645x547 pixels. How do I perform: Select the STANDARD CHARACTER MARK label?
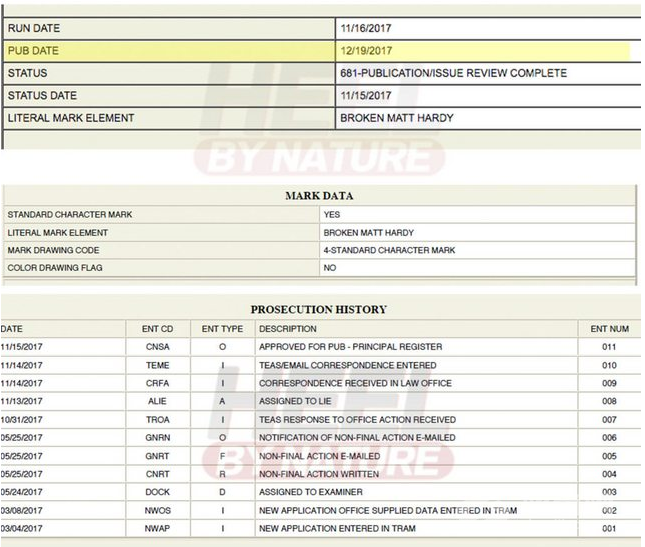70,215
